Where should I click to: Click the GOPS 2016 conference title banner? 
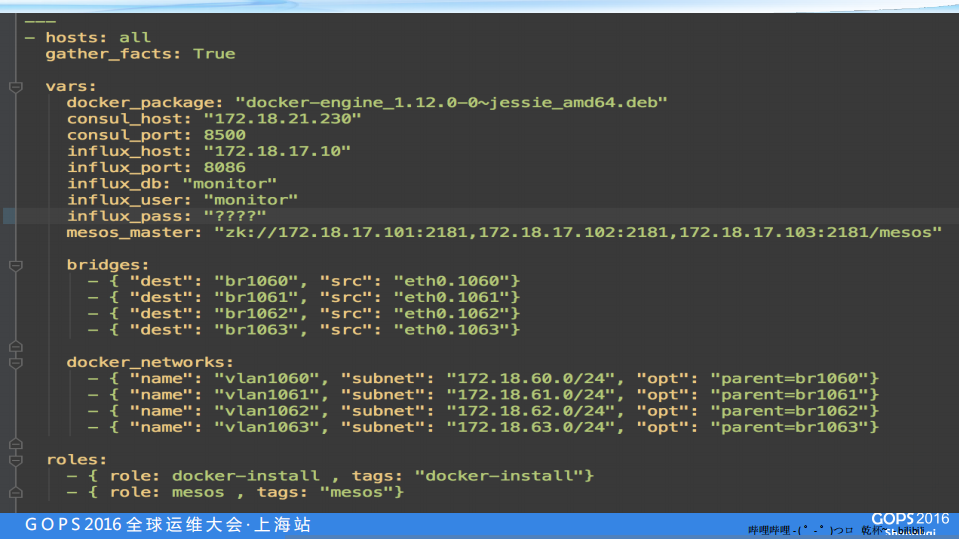pos(168,525)
